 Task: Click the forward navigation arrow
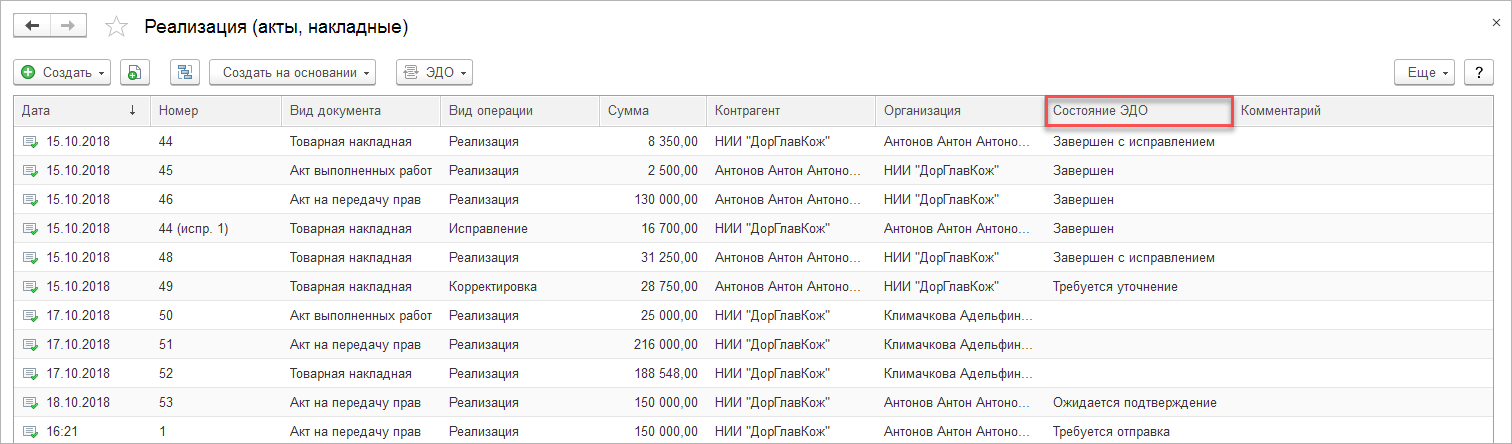coord(68,26)
